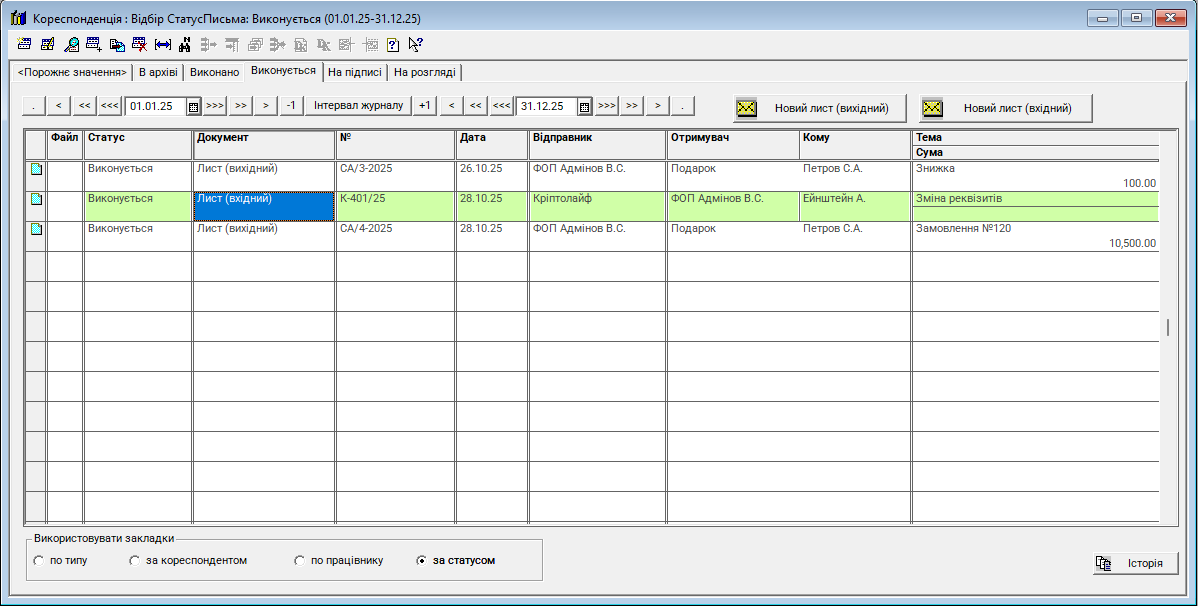Select the row with number К-401/25
Screen dimensions: 1198x606
tap(395, 199)
